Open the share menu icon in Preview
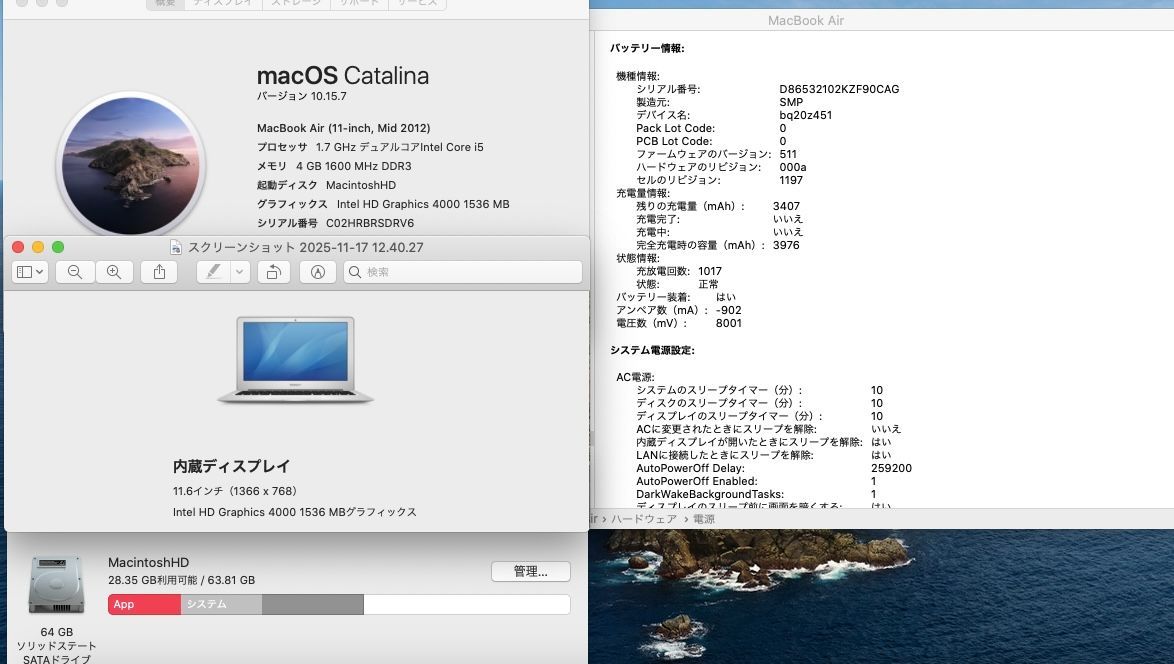The height and width of the screenshot is (664, 1174). 159,272
